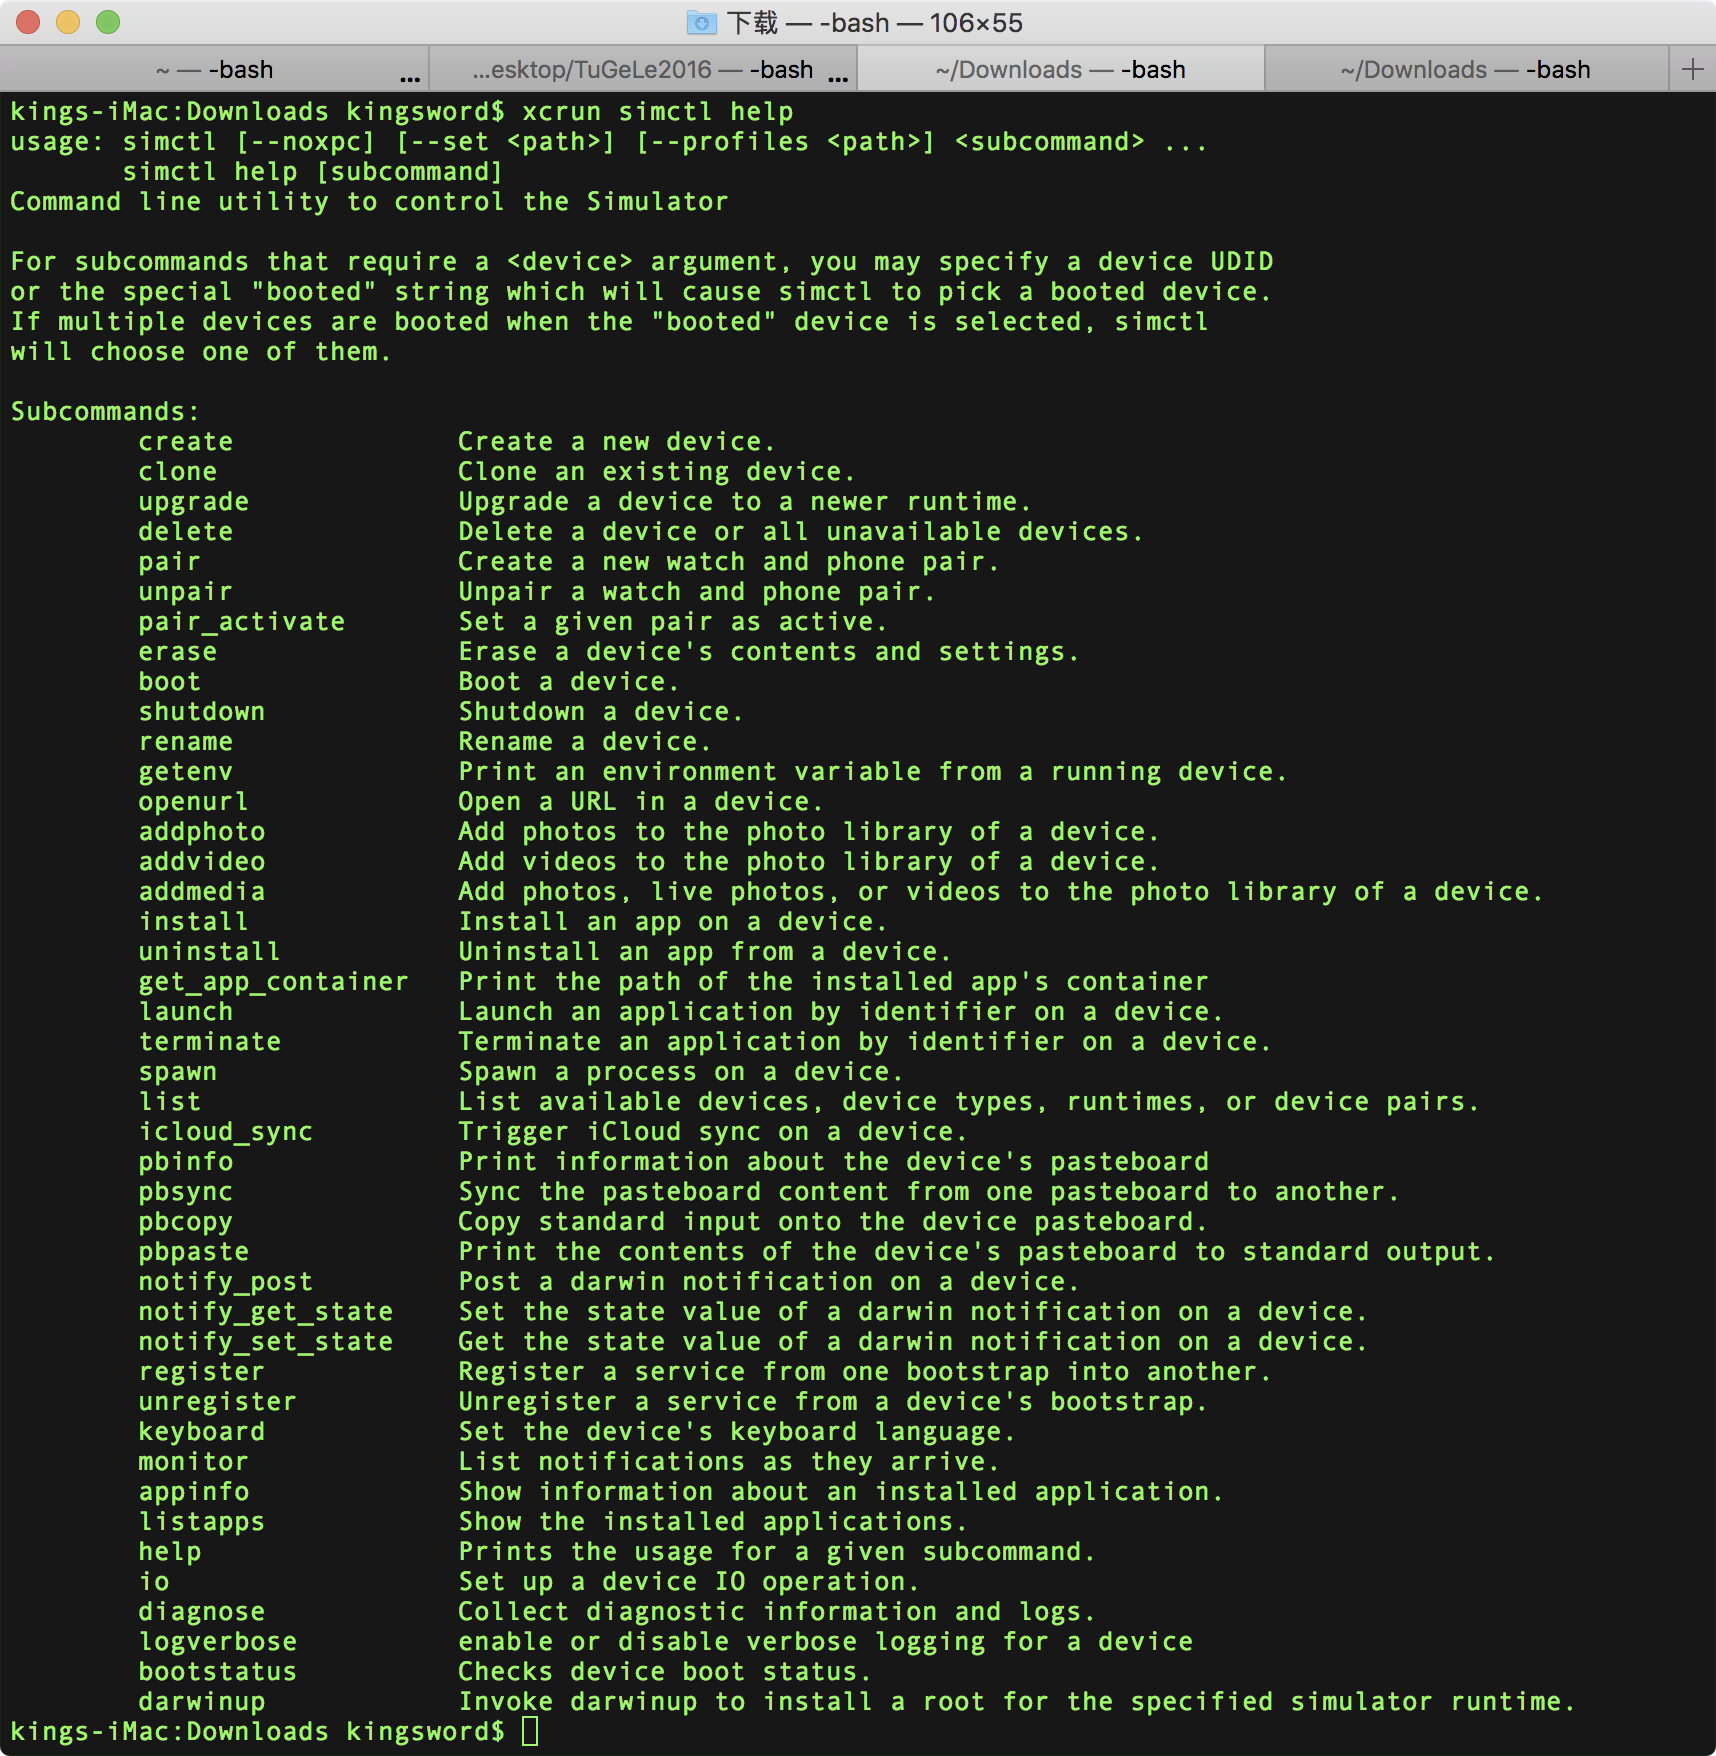Click the 'get_app_container' subcommand name
Image resolution: width=1716 pixels, height=1756 pixels.
(x=274, y=981)
